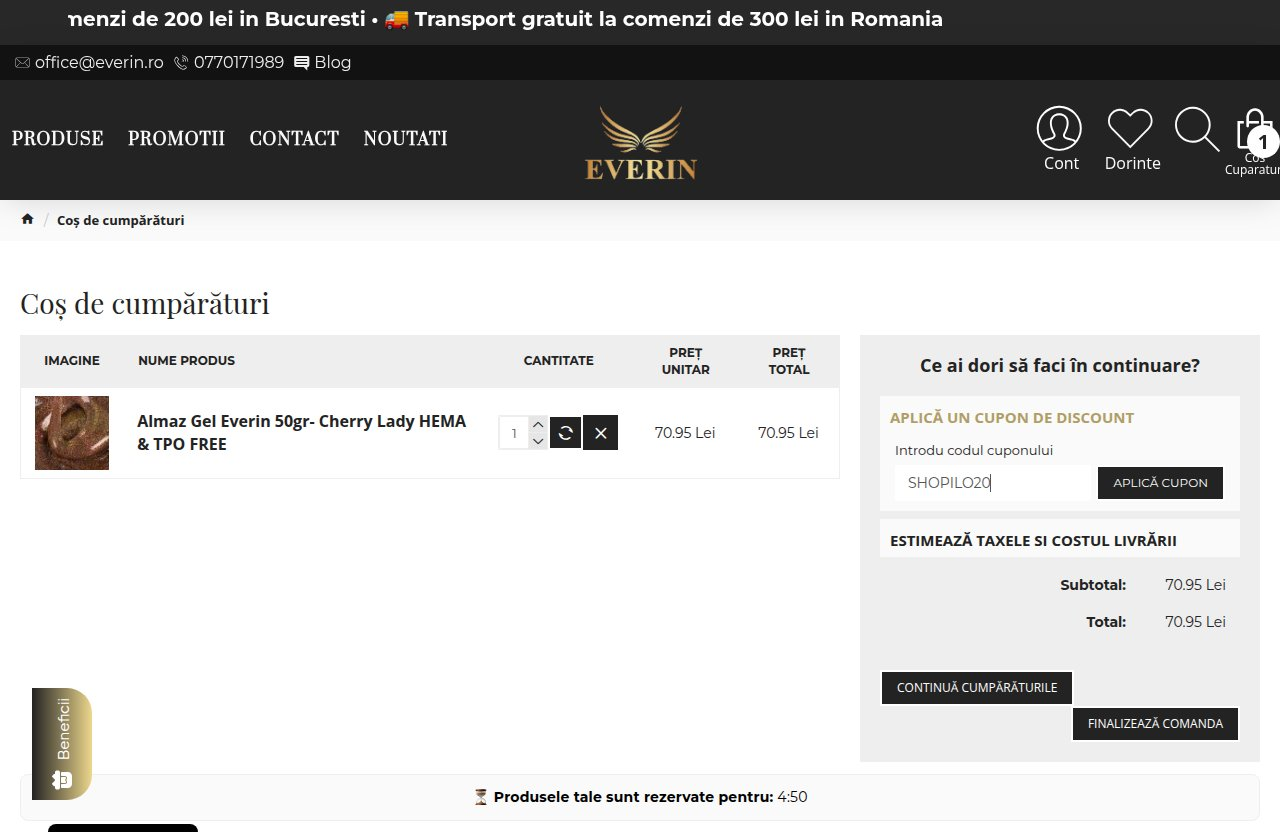Click the free transport announcement banner
This screenshot has width=1280, height=832.
[640, 20]
